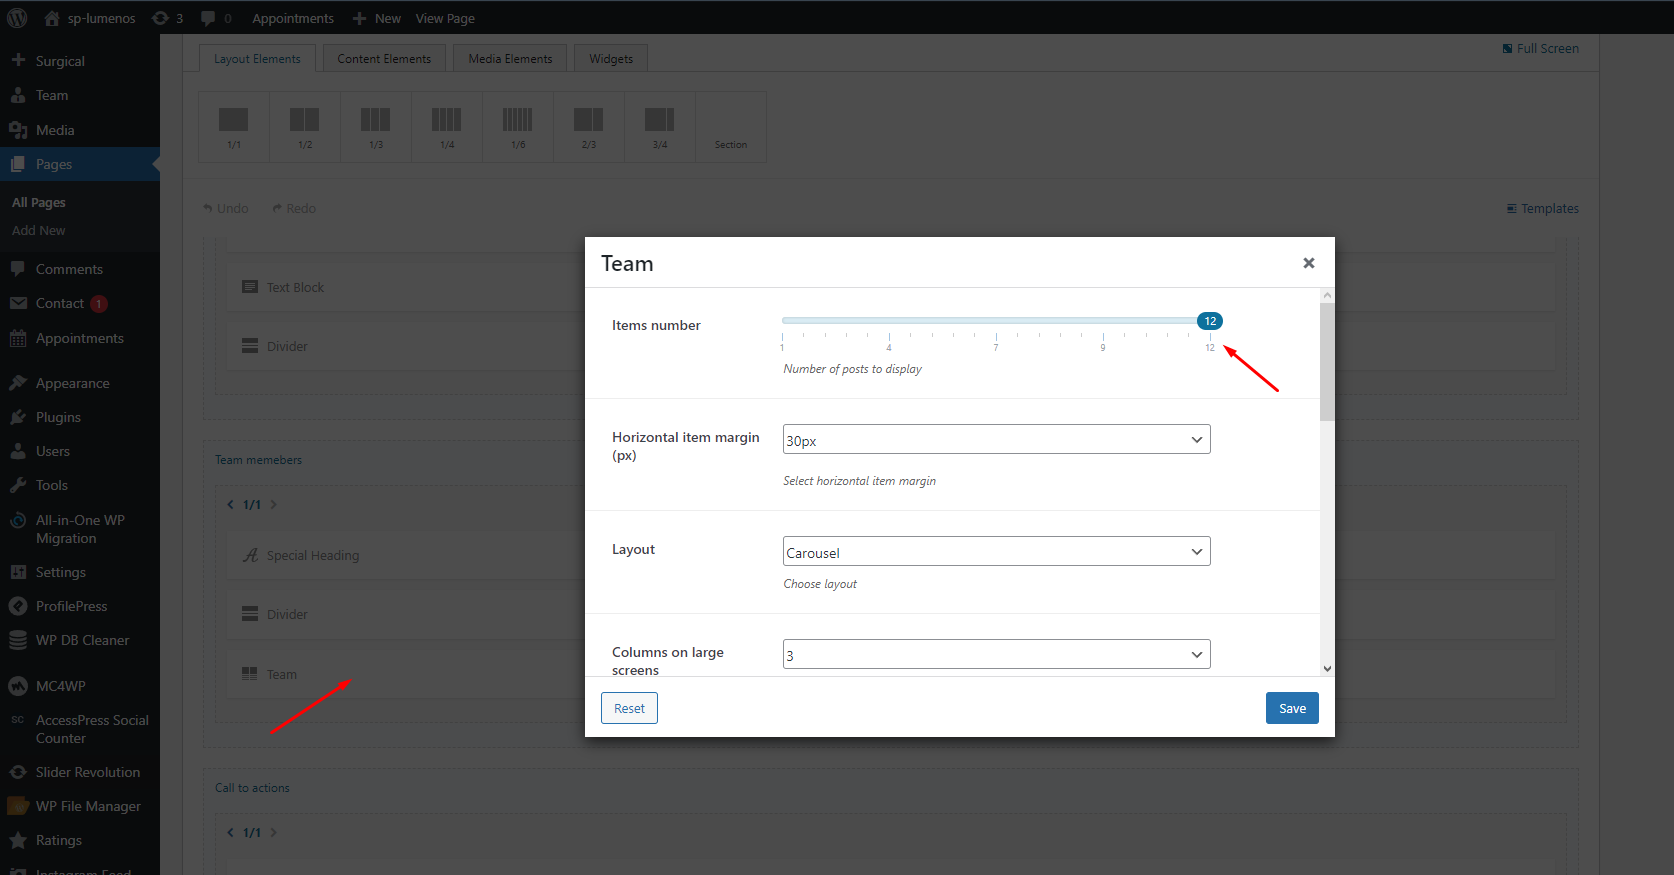The width and height of the screenshot is (1674, 875).
Task: Click the Team dialog scrollbar thumb
Action: point(1327,361)
